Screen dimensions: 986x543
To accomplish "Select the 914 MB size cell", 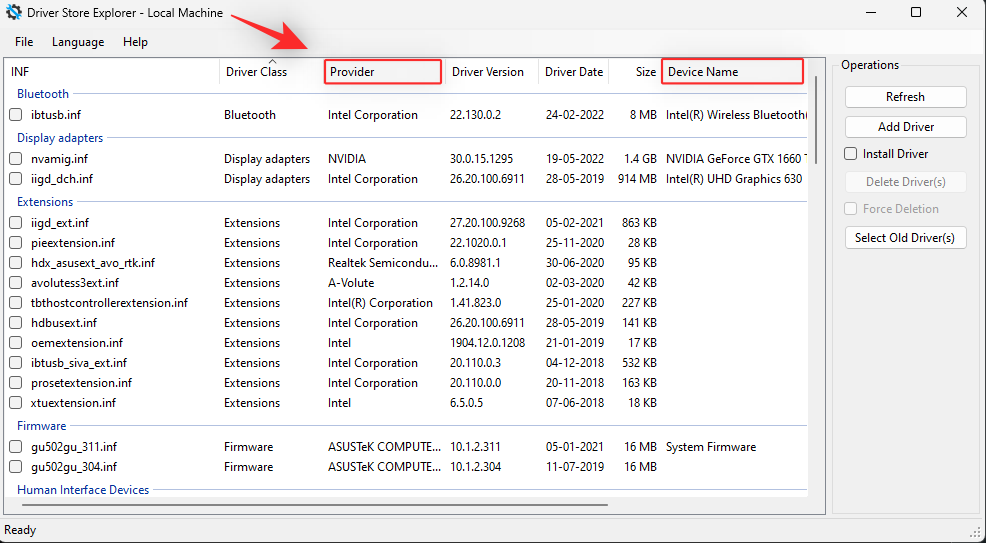I will tap(637, 179).
